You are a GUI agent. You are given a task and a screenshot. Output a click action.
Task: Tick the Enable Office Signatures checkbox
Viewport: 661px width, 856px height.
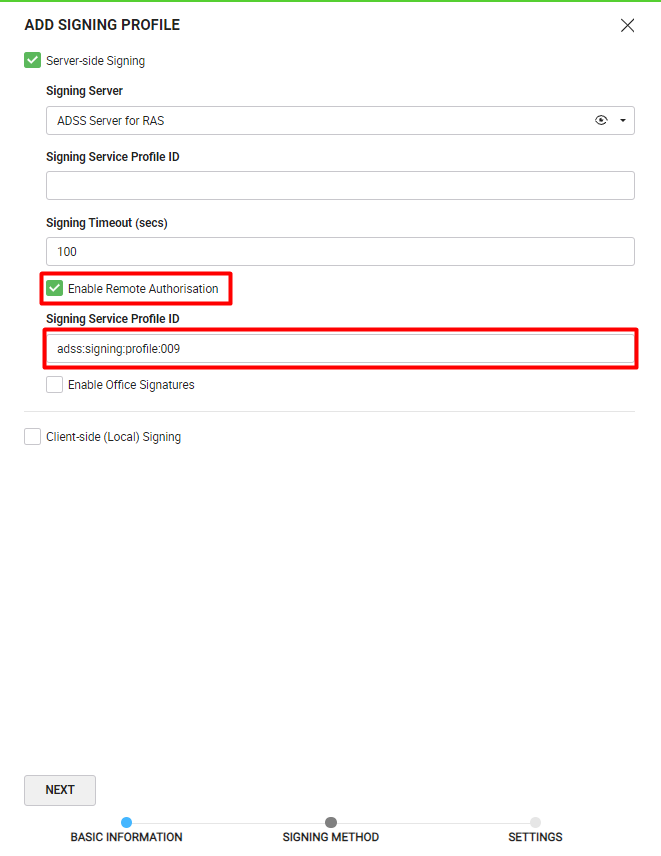tap(55, 385)
